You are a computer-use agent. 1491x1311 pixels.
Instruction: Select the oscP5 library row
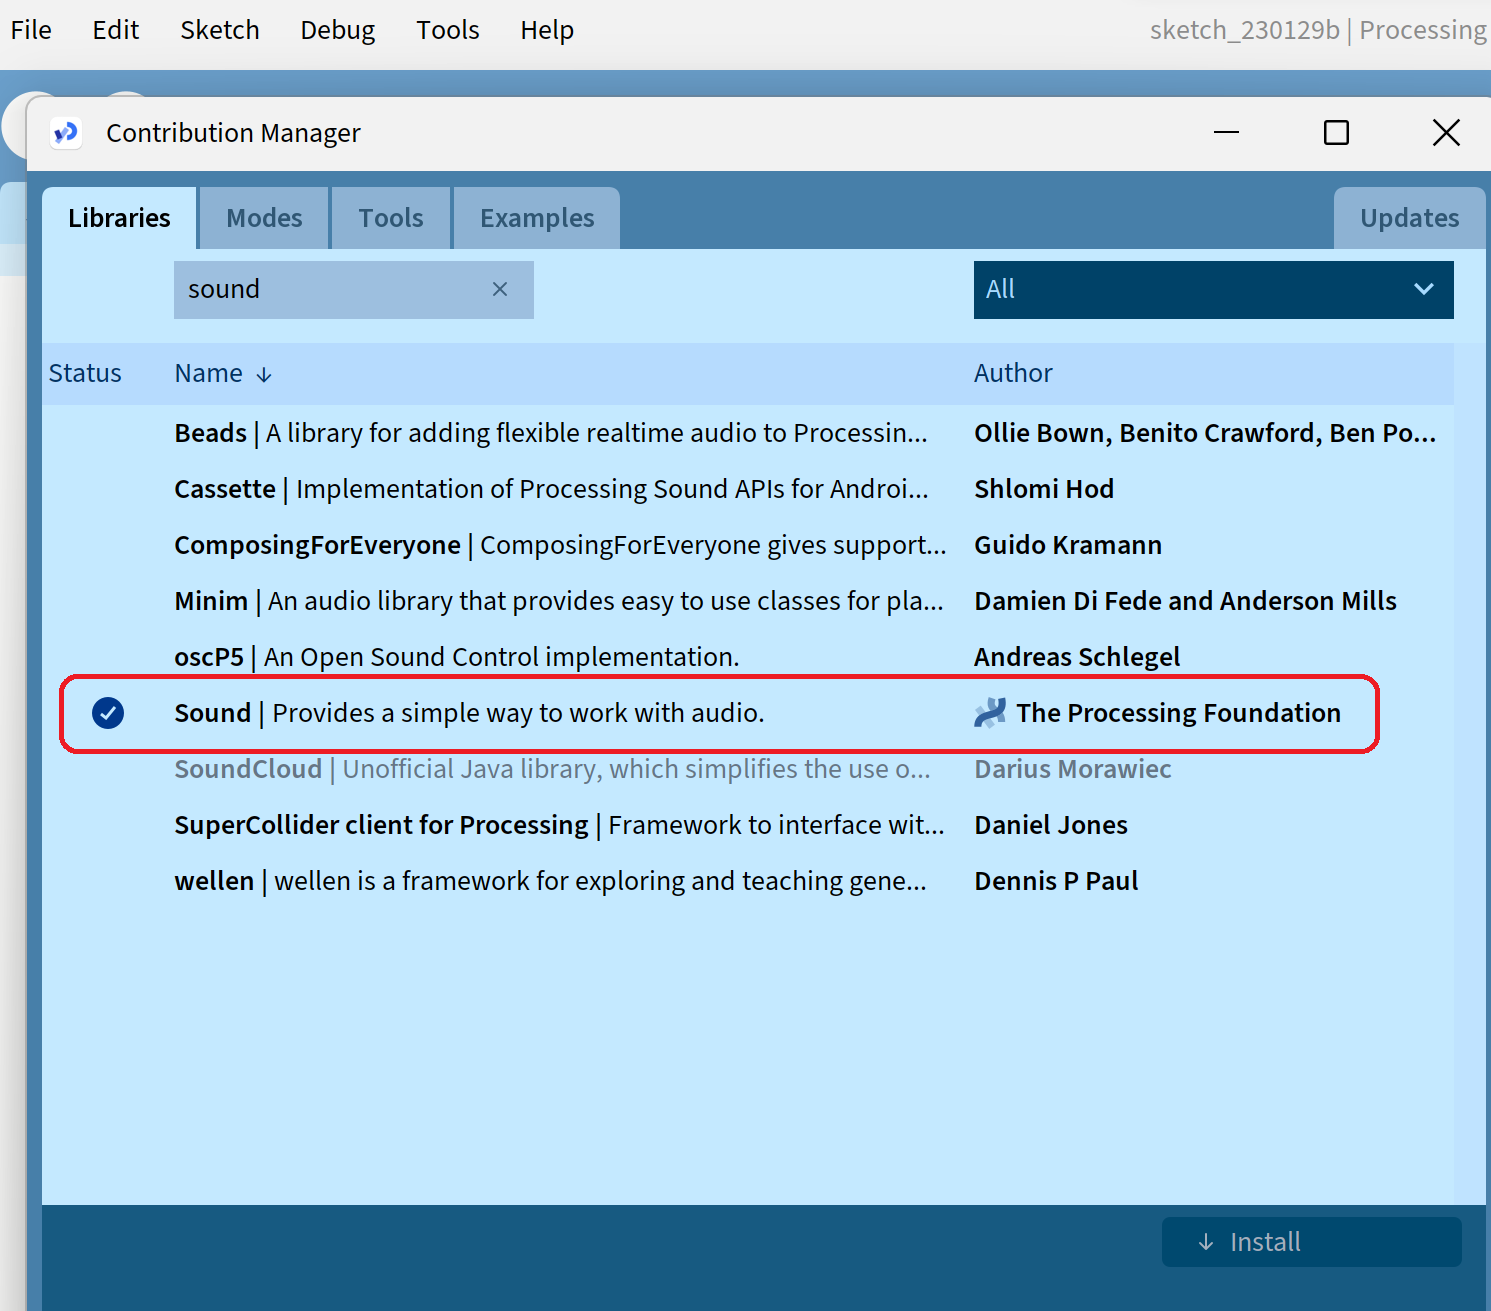coord(748,657)
